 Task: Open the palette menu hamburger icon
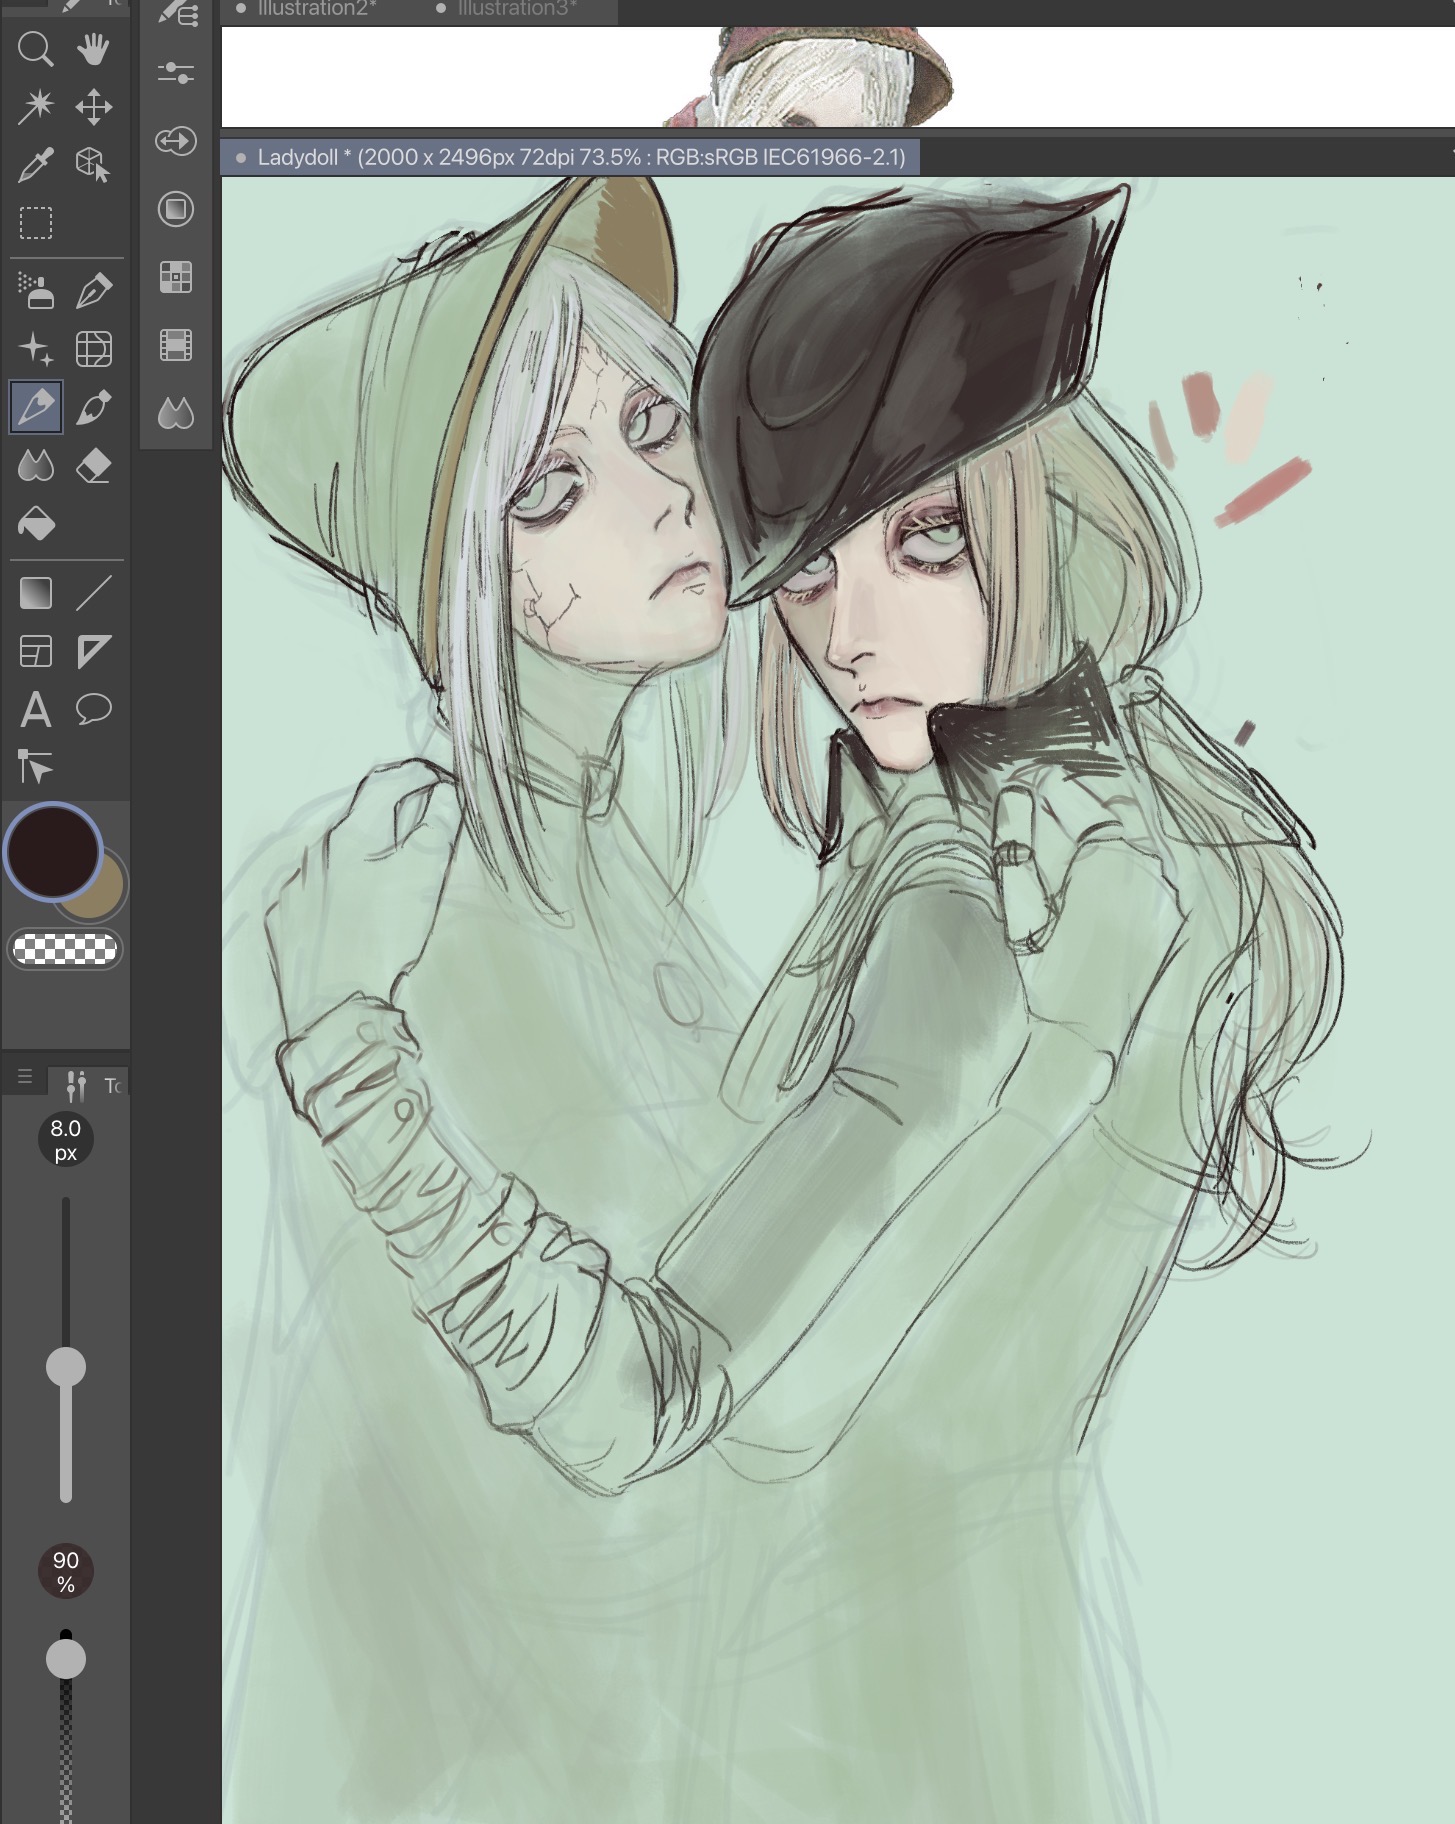tap(25, 1077)
